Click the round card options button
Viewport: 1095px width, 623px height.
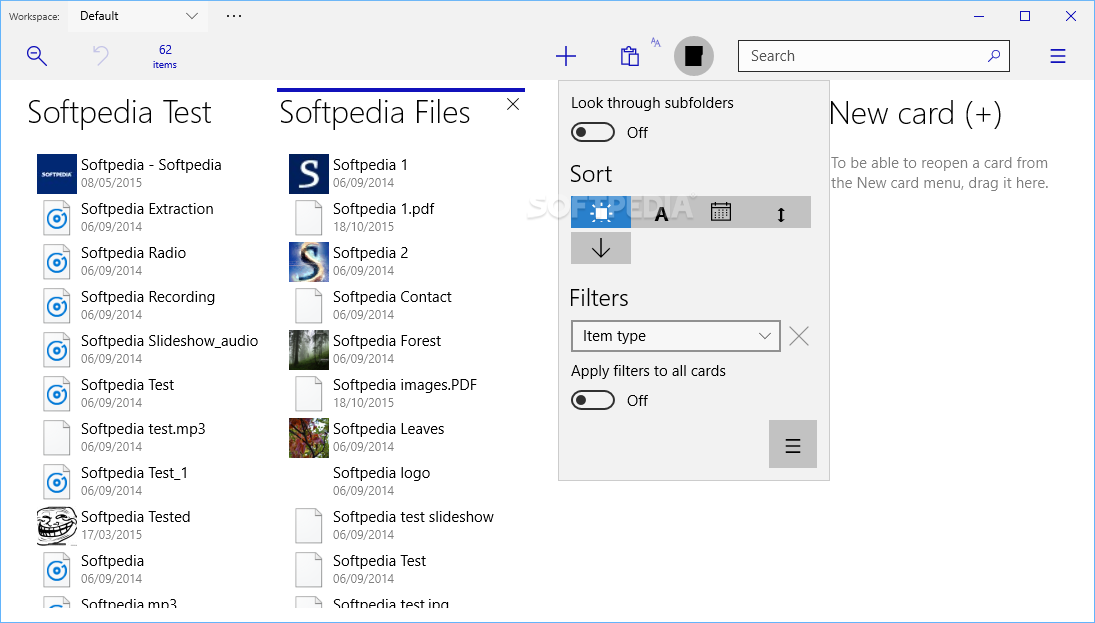[x=693, y=56]
